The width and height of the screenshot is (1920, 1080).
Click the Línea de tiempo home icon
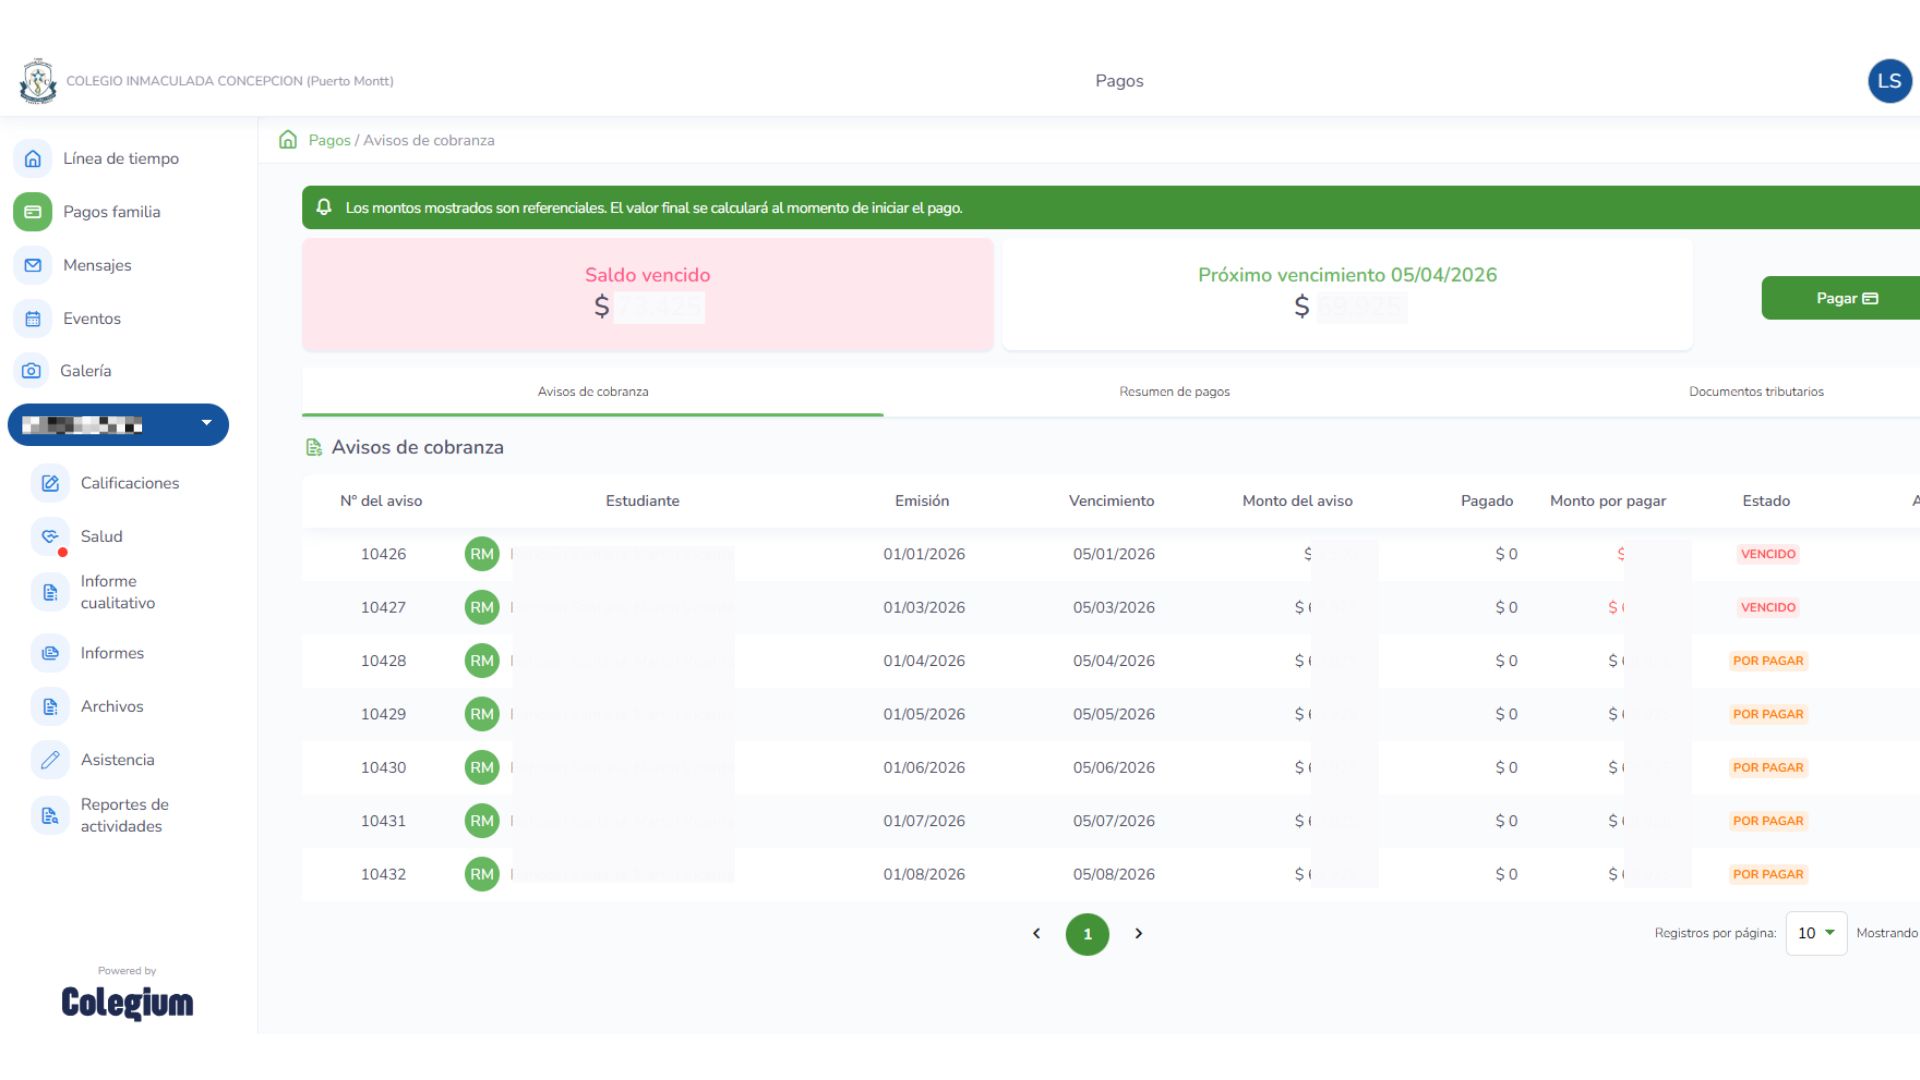click(x=33, y=158)
